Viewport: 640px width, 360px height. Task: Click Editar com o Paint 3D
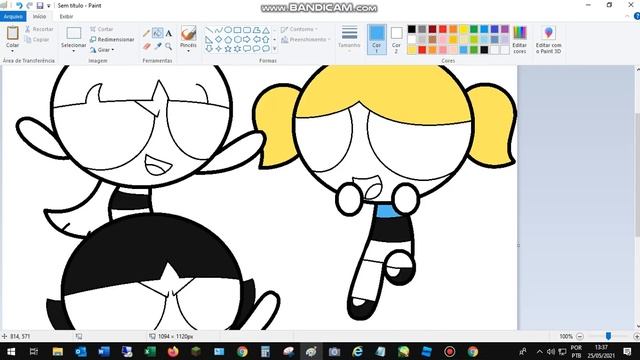(x=549, y=39)
